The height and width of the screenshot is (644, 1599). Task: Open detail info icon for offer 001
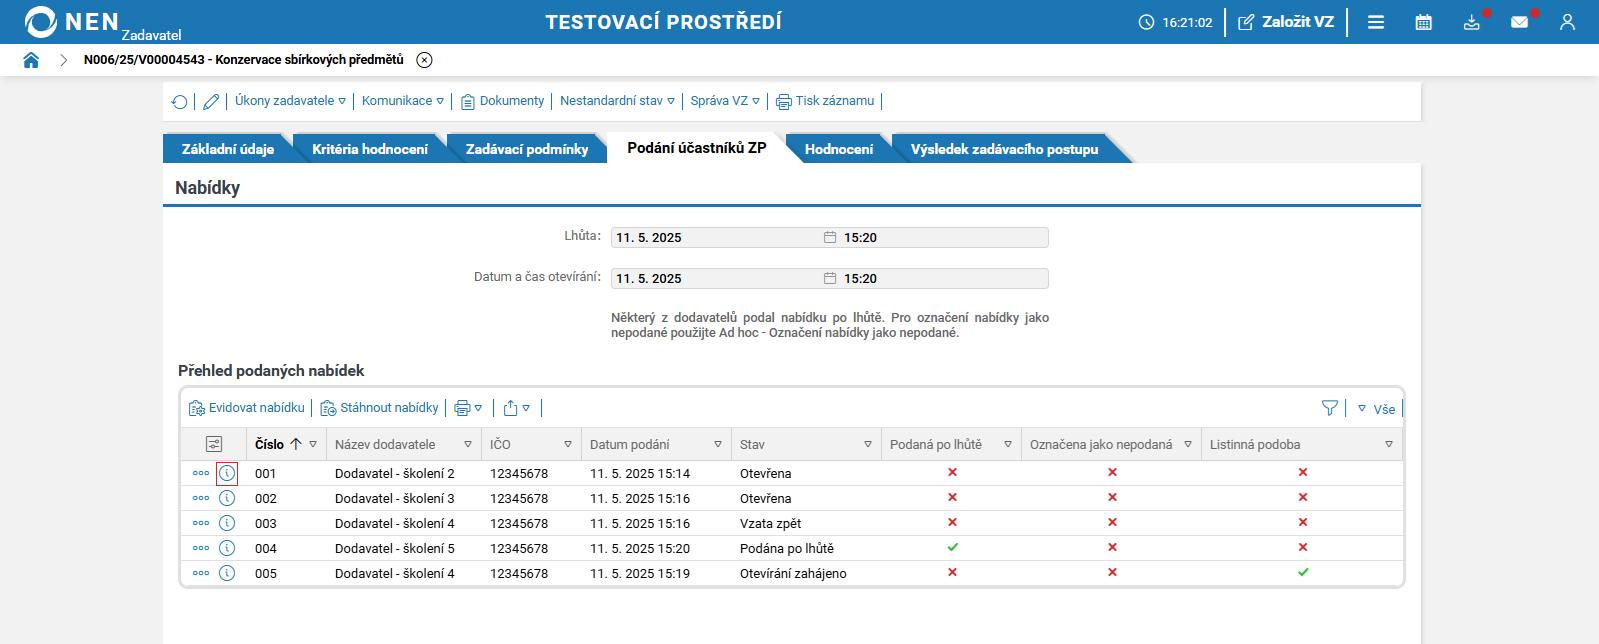point(227,473)
